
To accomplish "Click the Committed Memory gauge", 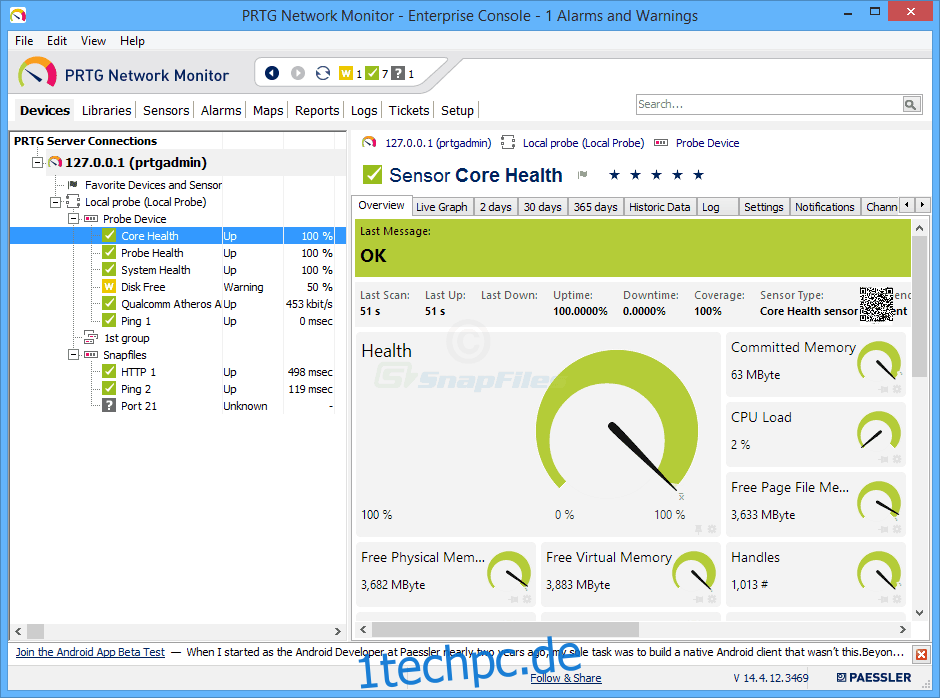I will (879, 361).
